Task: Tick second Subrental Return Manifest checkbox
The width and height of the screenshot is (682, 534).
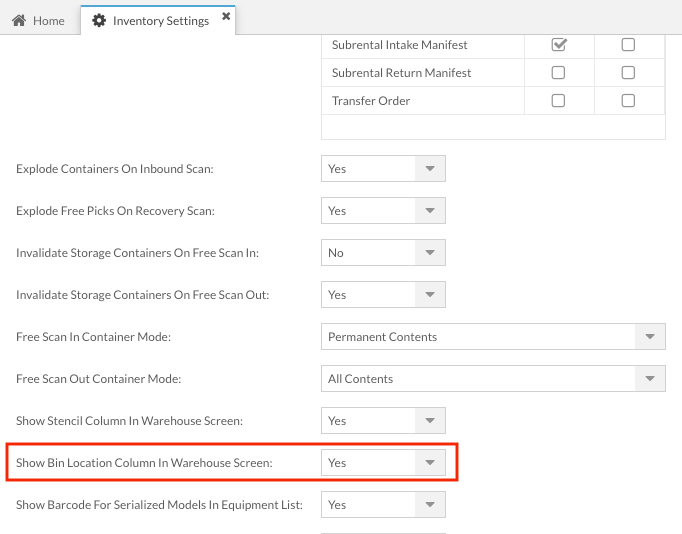Action: [x=628, y=73]
